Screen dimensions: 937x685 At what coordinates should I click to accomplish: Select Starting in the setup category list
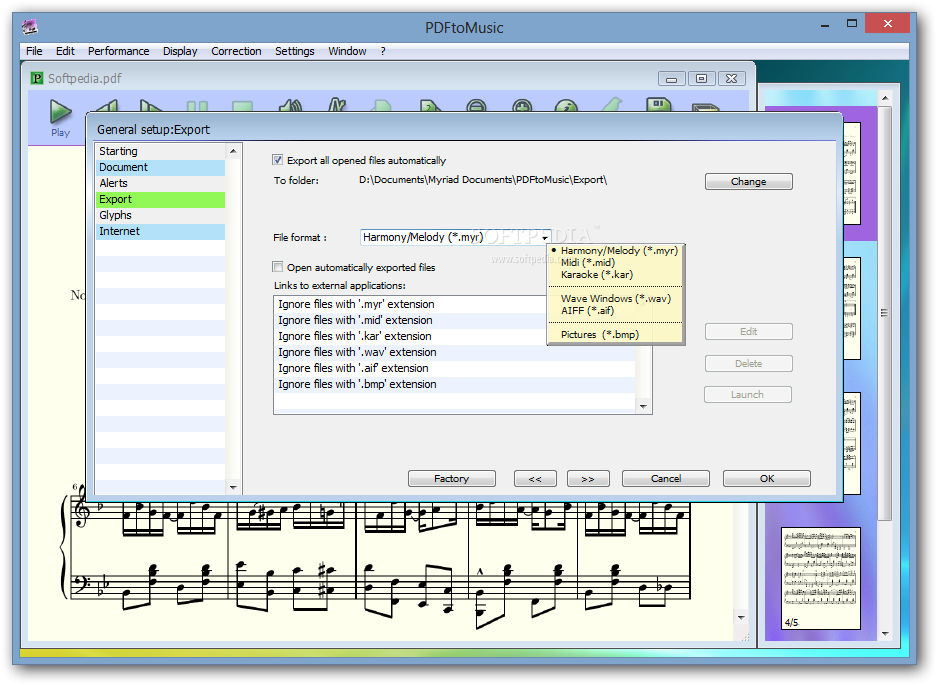coord(160,151)
